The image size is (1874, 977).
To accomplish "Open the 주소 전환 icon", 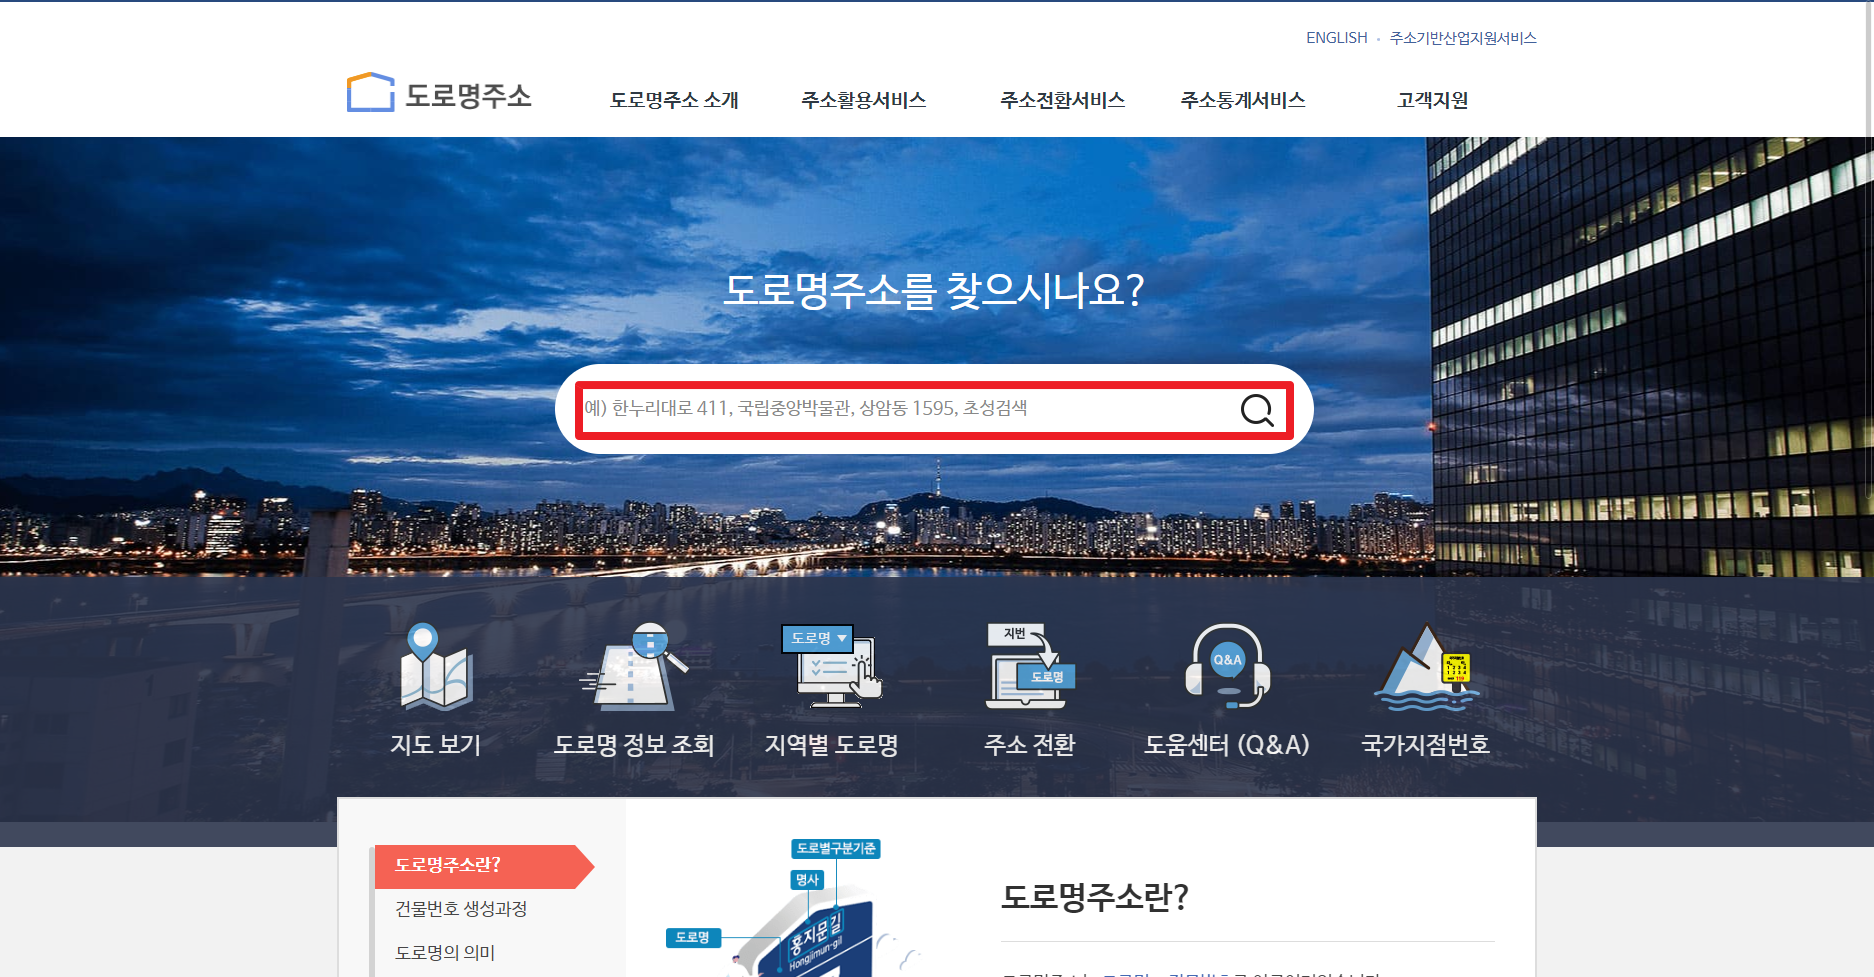I will [1030, 667].
